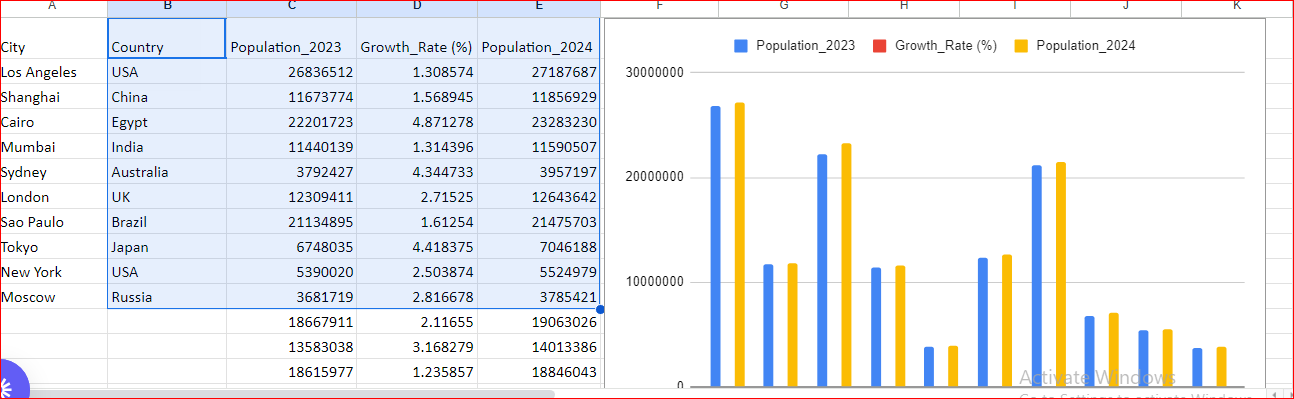Select the Mumbai cell
The image size is (1294, 399).
point(53,147)
